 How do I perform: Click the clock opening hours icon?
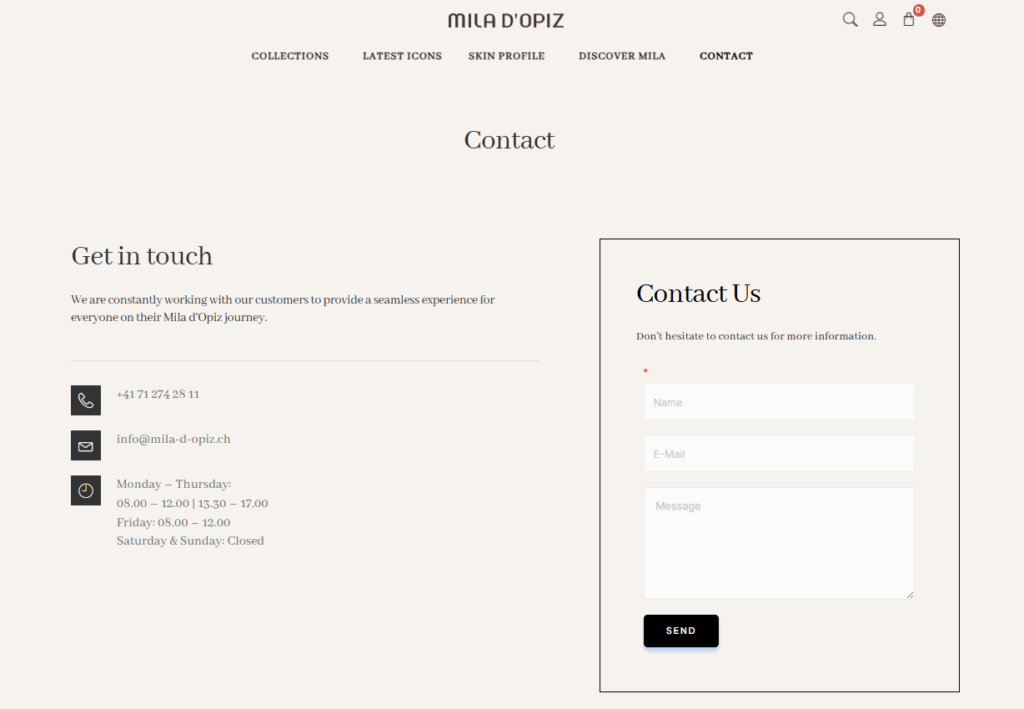coord(86,490)
